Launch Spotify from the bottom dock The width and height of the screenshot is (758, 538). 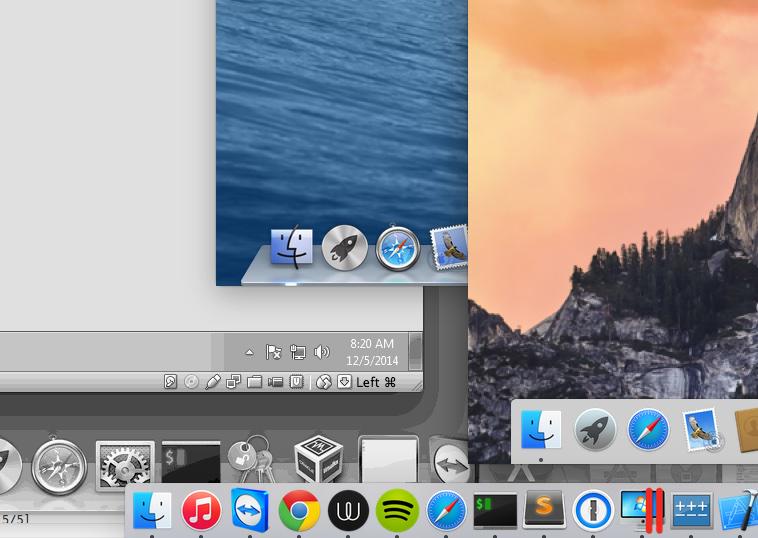pos(397,511)
